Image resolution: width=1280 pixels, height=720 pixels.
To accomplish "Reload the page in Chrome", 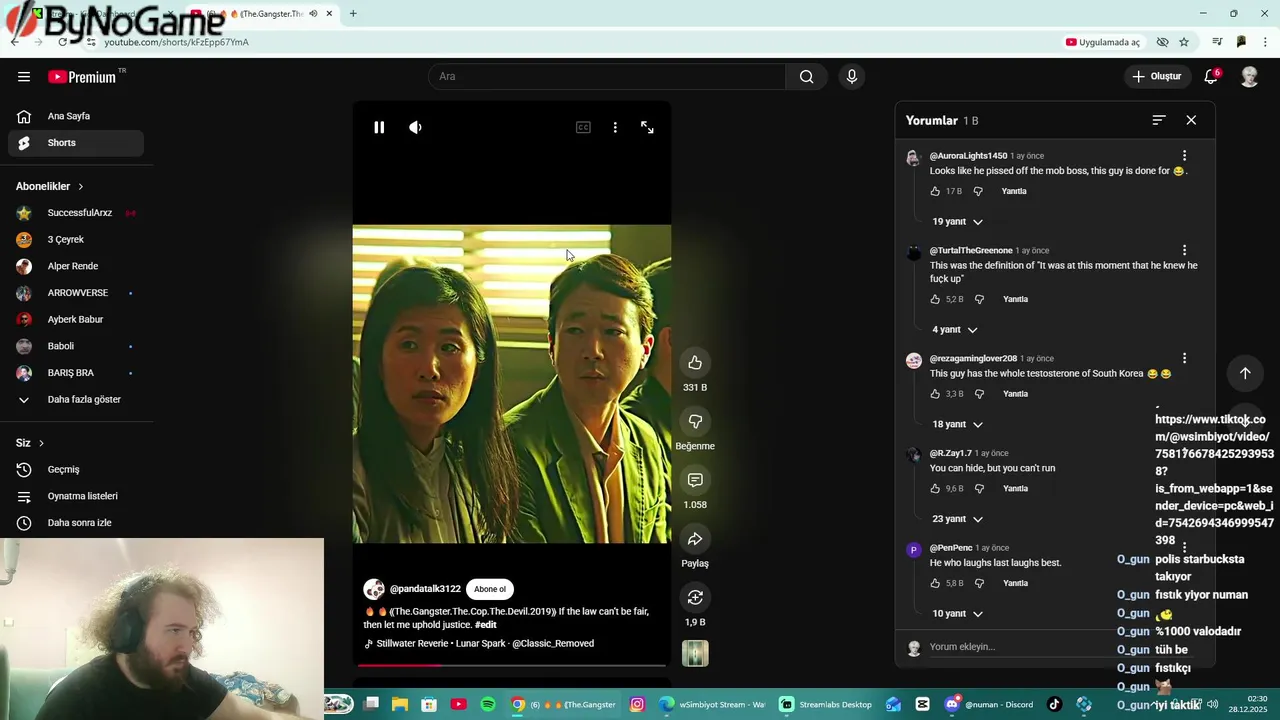I will pos(62,42).
